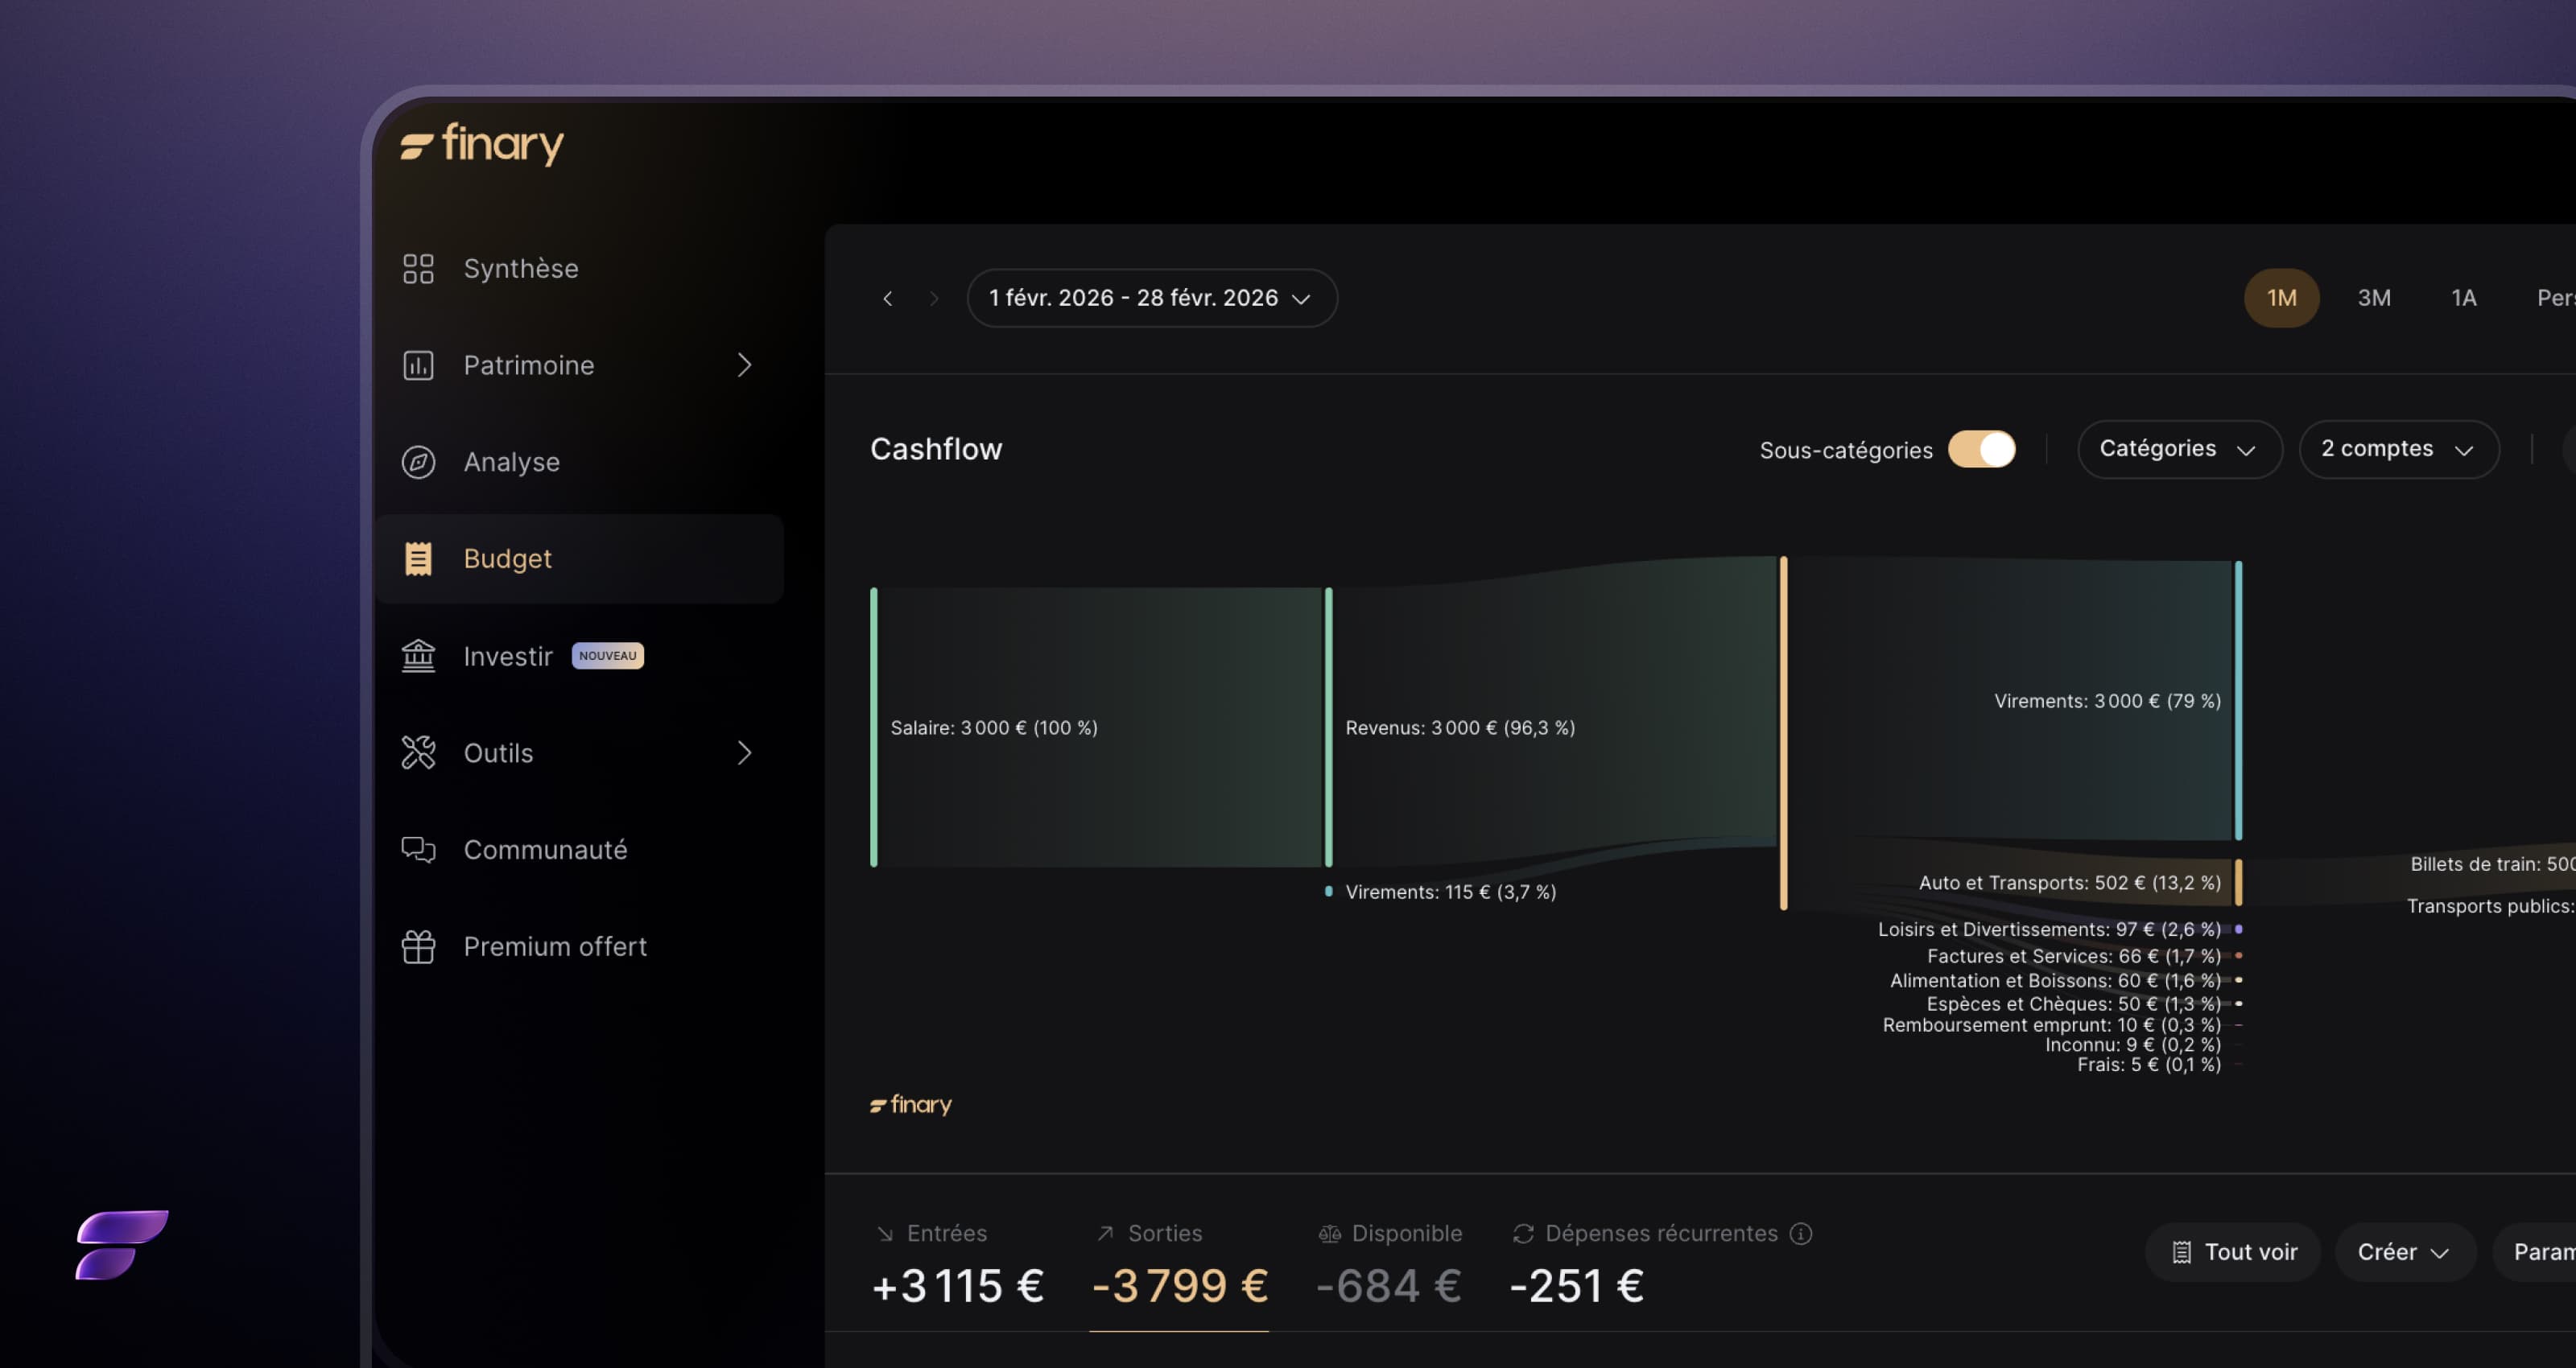
Task: Toggle the Sous-catégories switch
Action: point(1981,449)
